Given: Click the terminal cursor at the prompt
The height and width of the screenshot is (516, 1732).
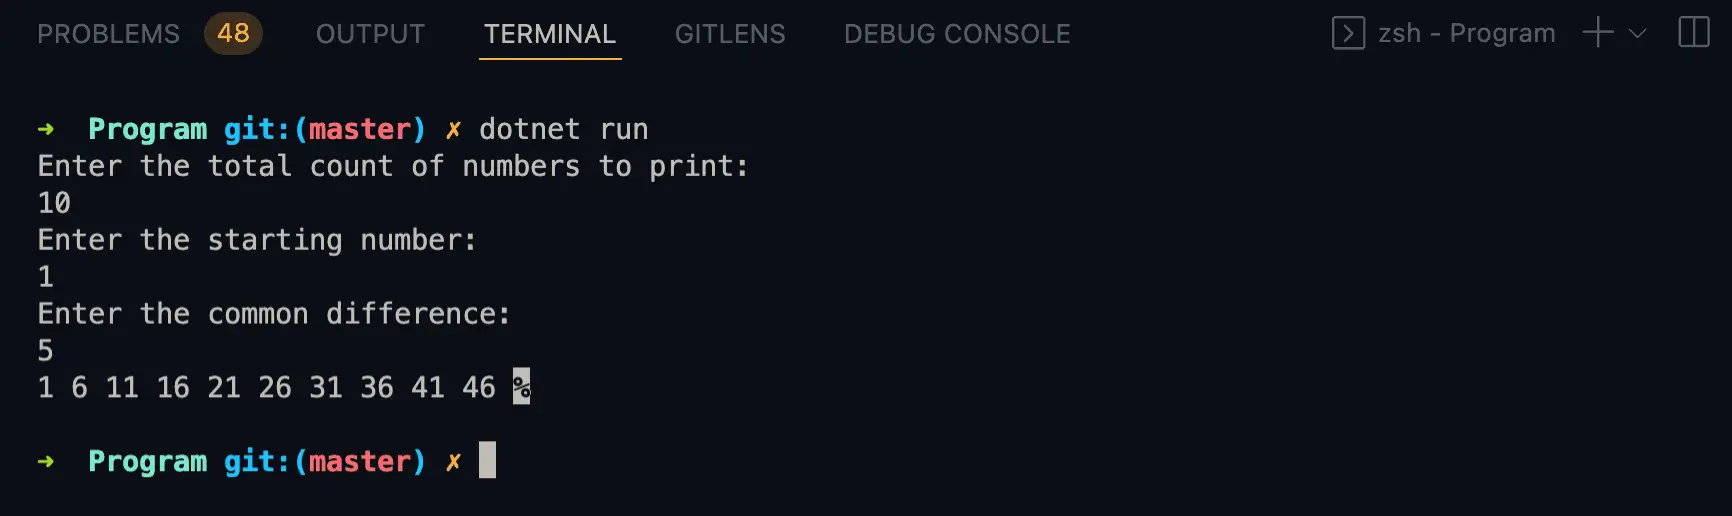Looking at the screenshot, I should point(487,460).
